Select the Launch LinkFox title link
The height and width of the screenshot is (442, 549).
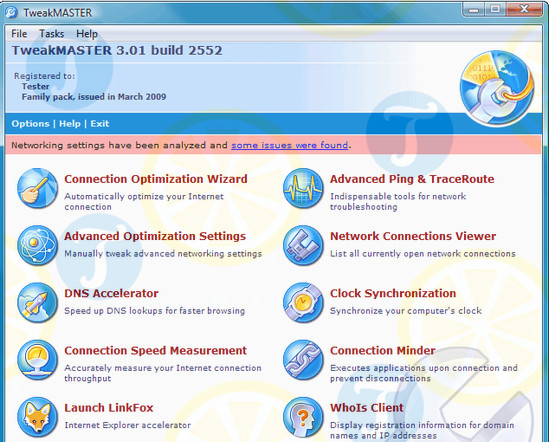point(109,408)
